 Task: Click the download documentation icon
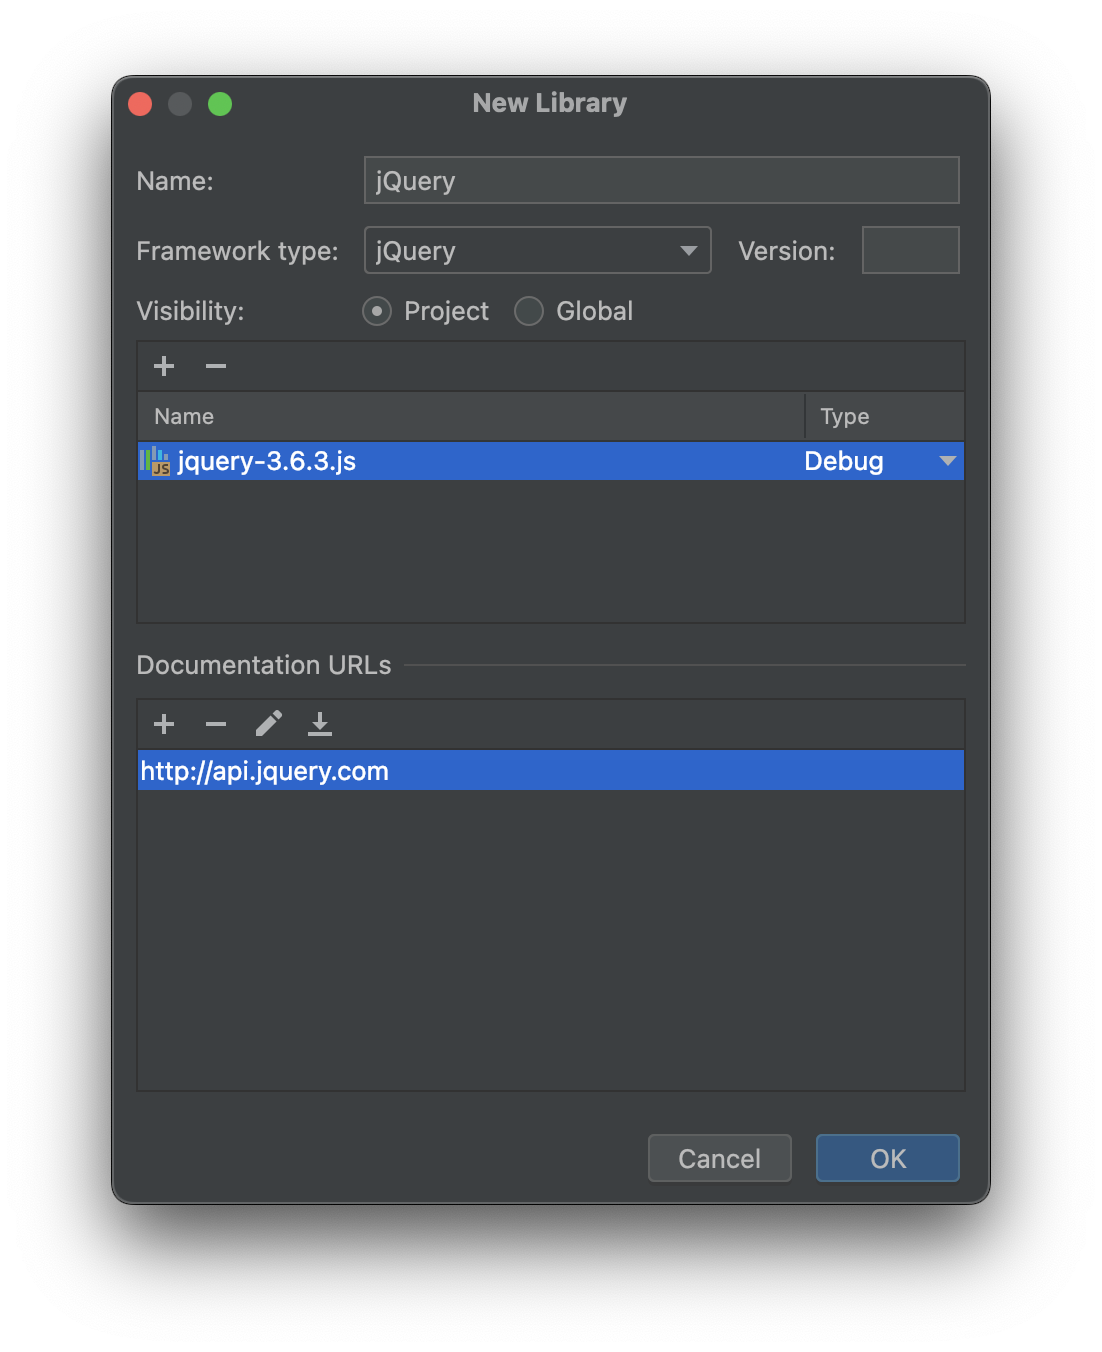click(x=320, y=723)
